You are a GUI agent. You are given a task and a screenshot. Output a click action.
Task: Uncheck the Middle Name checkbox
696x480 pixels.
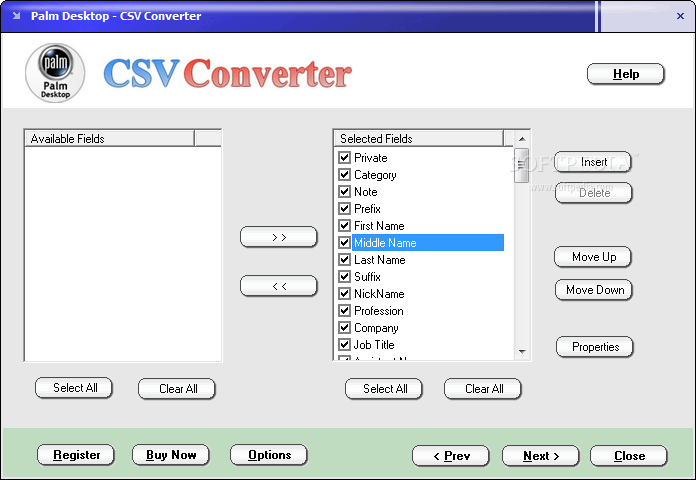click(x=344, y=242)
